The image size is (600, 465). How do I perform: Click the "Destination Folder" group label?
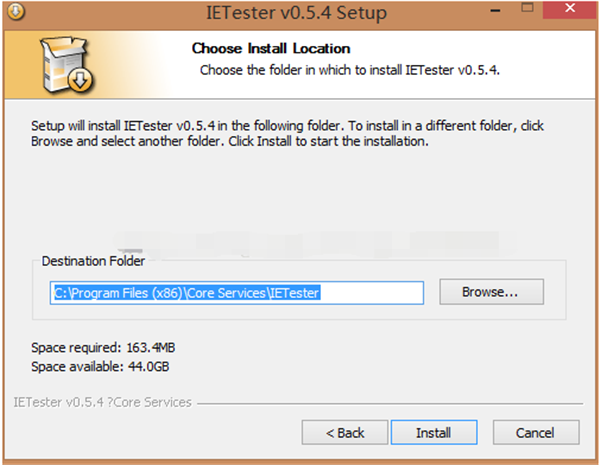(93, 261)
